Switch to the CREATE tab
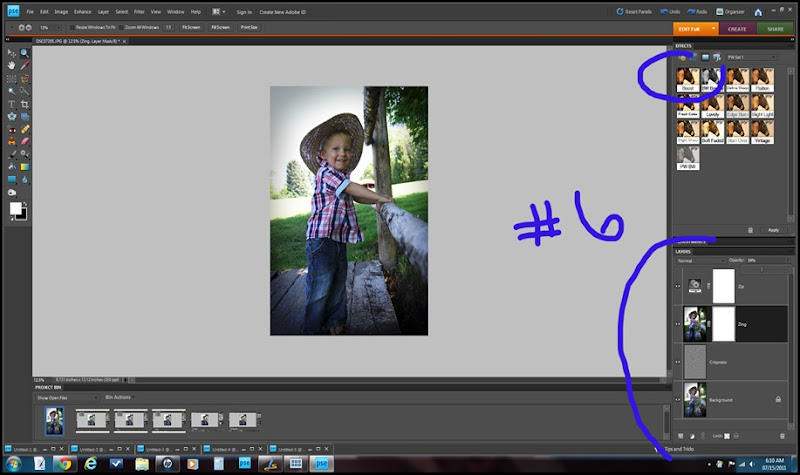Viewport: 800px width, 475px height. pyautogui.click(x=737, y=29)
